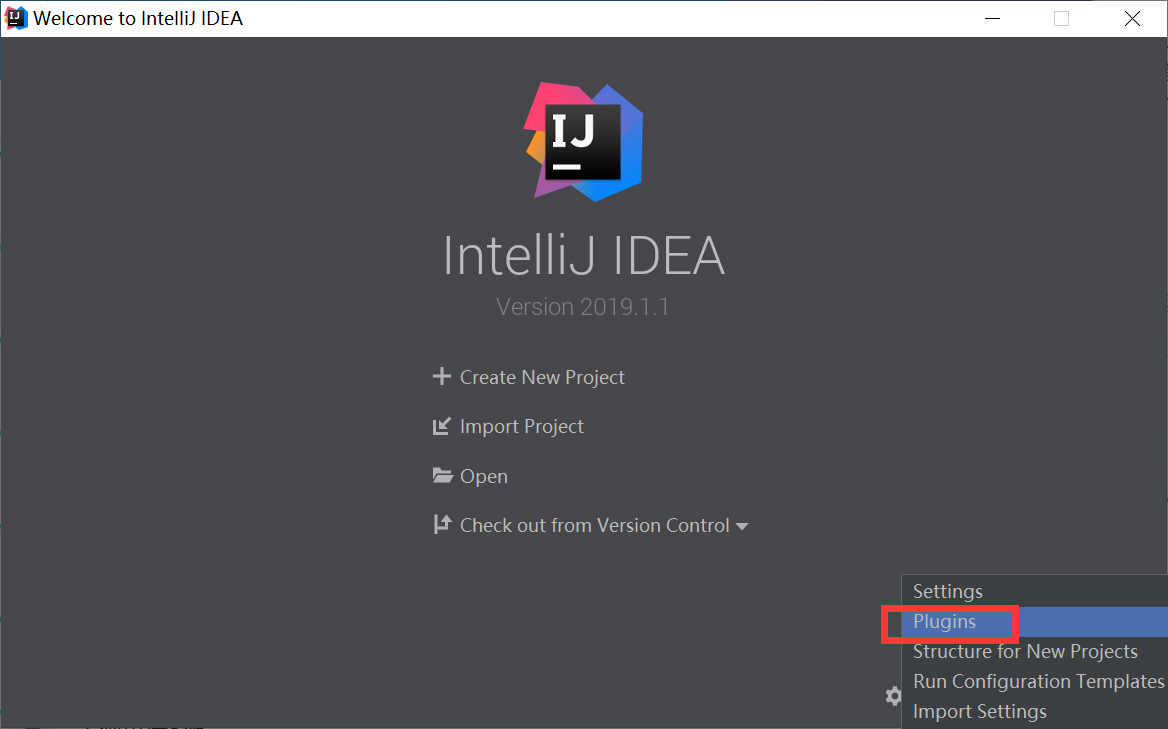The width and height of the screenshot is (1168, 729).
Task: Expand the Check out from Version Control dropdown
Action: [743, 525]
